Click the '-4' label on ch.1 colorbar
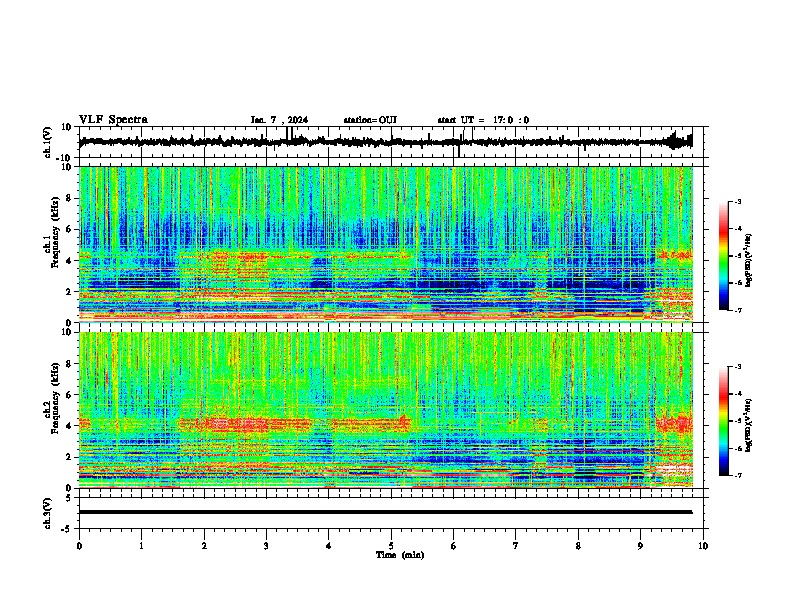Viewport: 792px width, 612px height. (x=737, y=229)
